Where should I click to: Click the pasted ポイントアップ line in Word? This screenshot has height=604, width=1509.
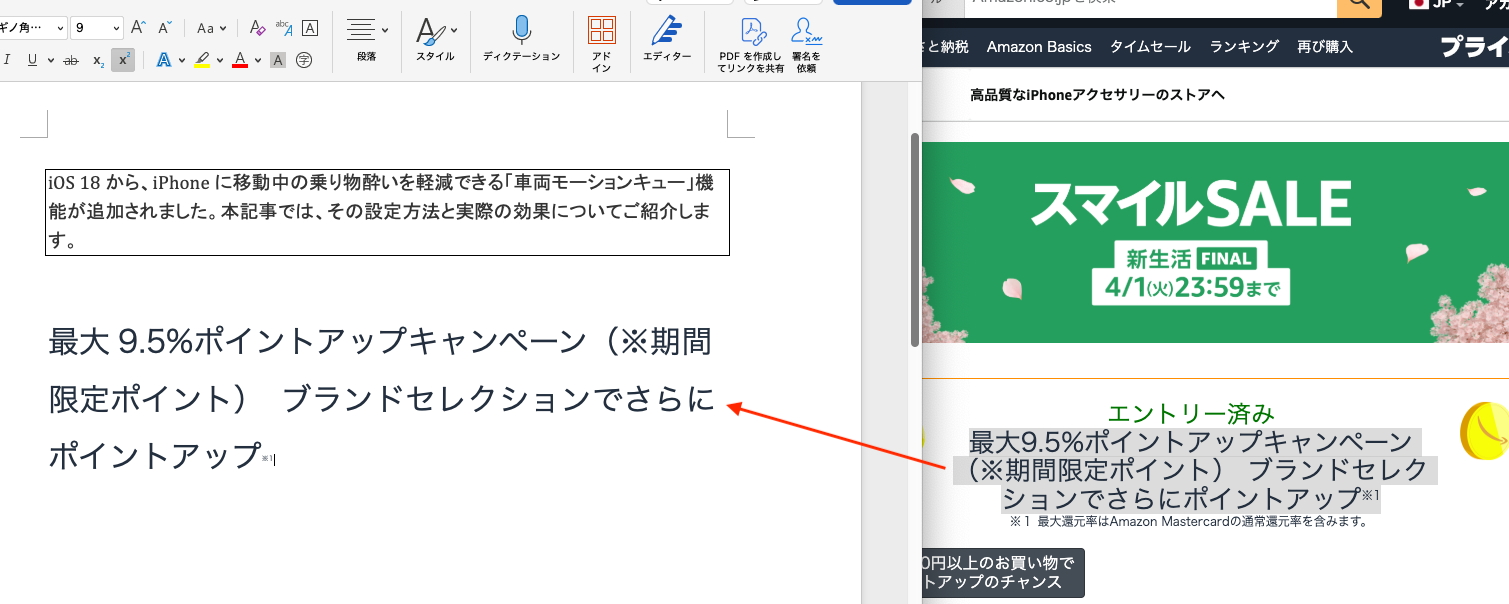pyautogui.click(x=155, y=456)
